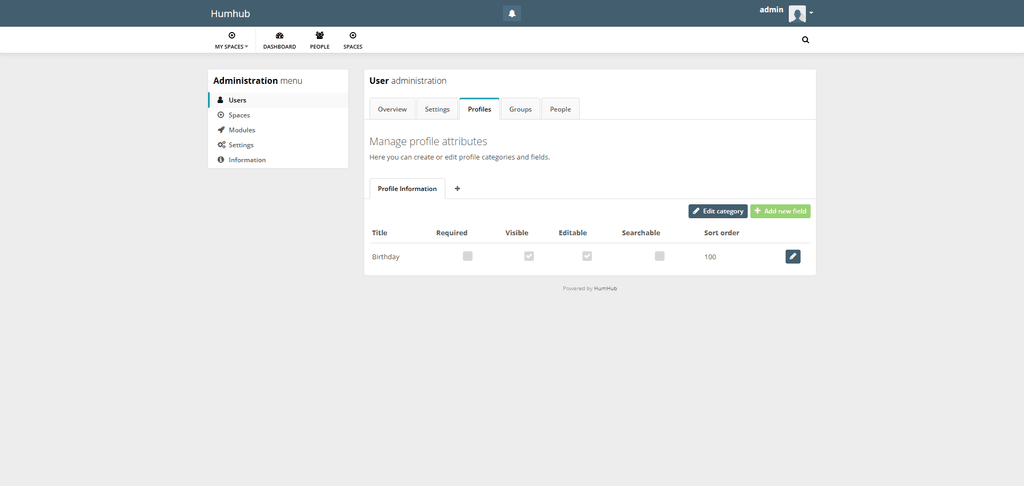Expand the admin account dropdown arrow
This screenshot has width=1024, height=486.
(811, 13)
